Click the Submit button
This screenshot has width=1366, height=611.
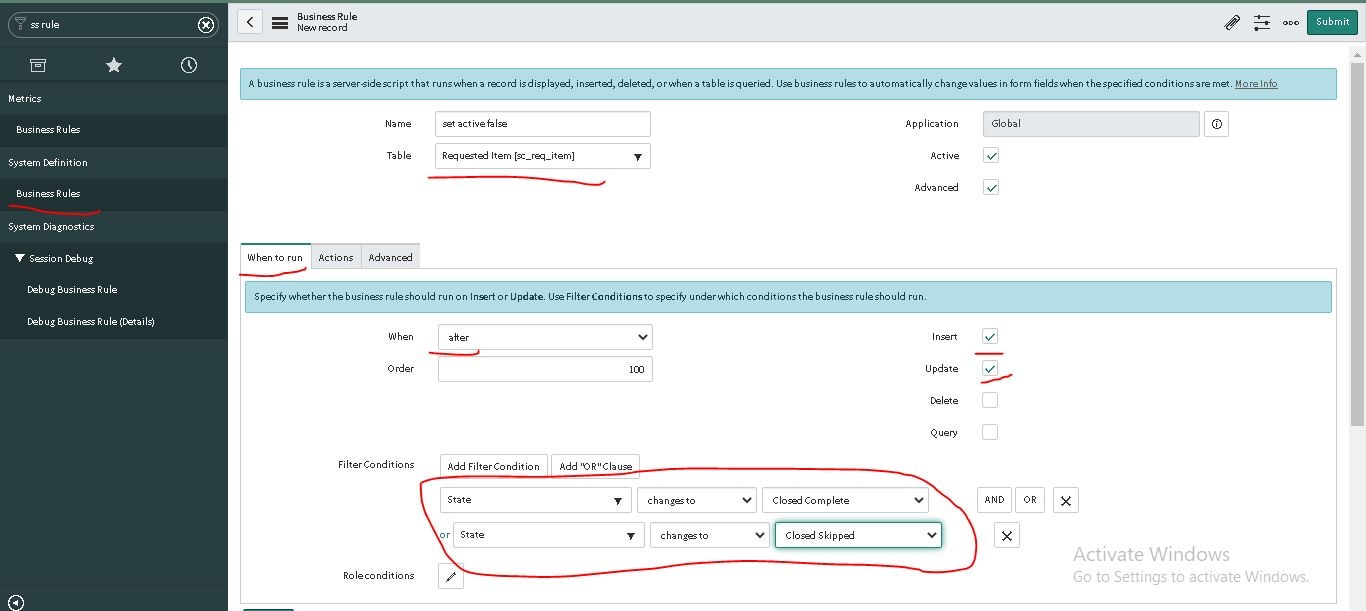point(1332,21)
